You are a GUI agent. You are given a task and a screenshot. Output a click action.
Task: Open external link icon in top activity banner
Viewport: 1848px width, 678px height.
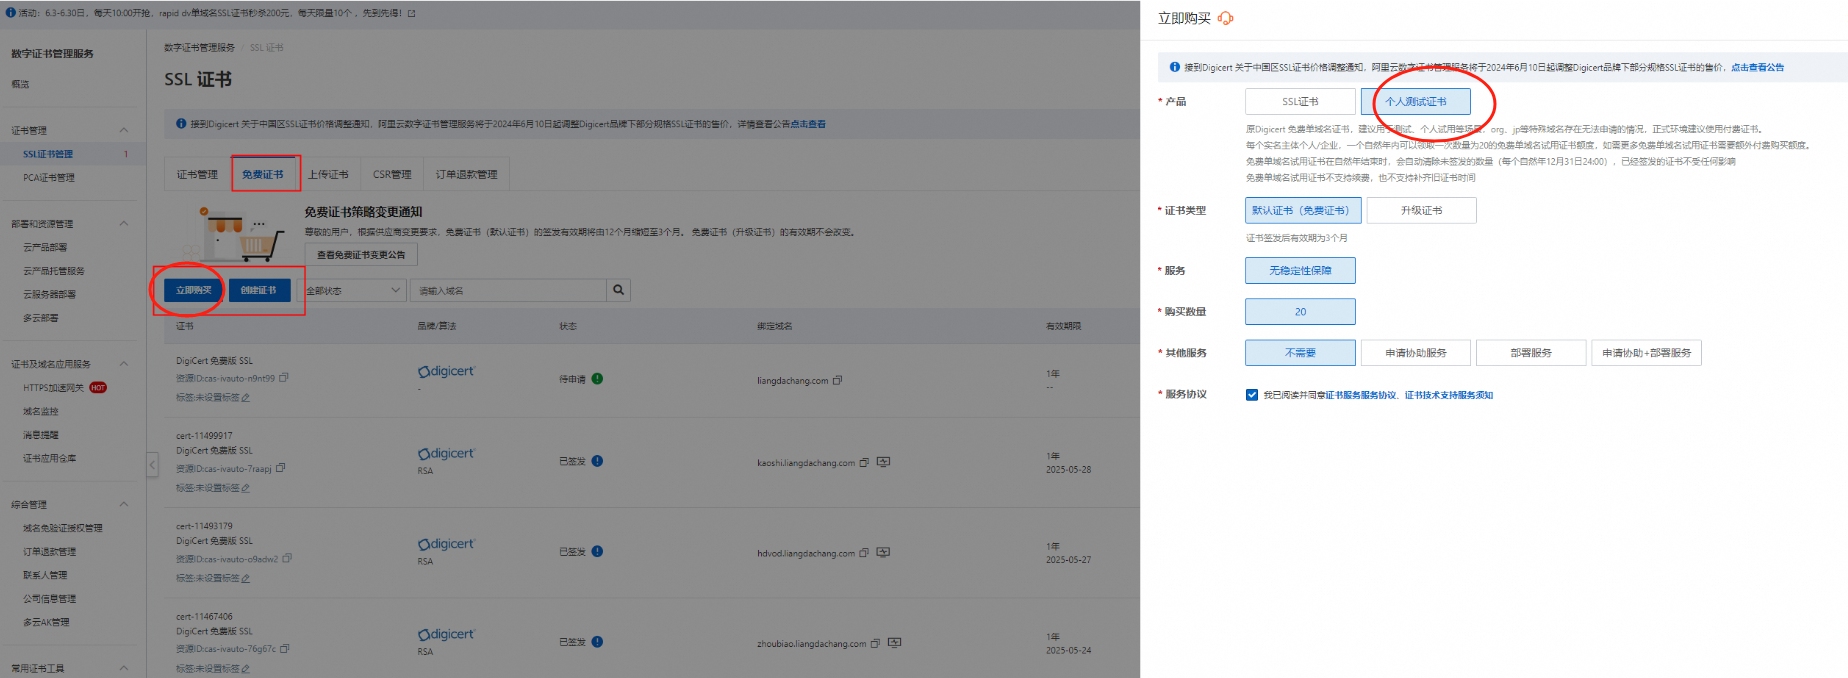pyautogui.click(x=411, y=13)
